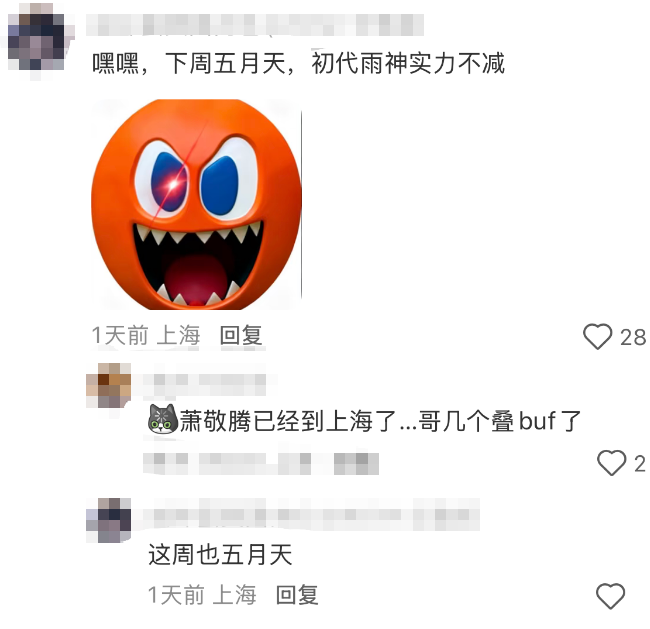This screenshot has height=629, width=650.
Task: Open avatar of the 萧敬腾 reply author
Action: coord(109,385)
